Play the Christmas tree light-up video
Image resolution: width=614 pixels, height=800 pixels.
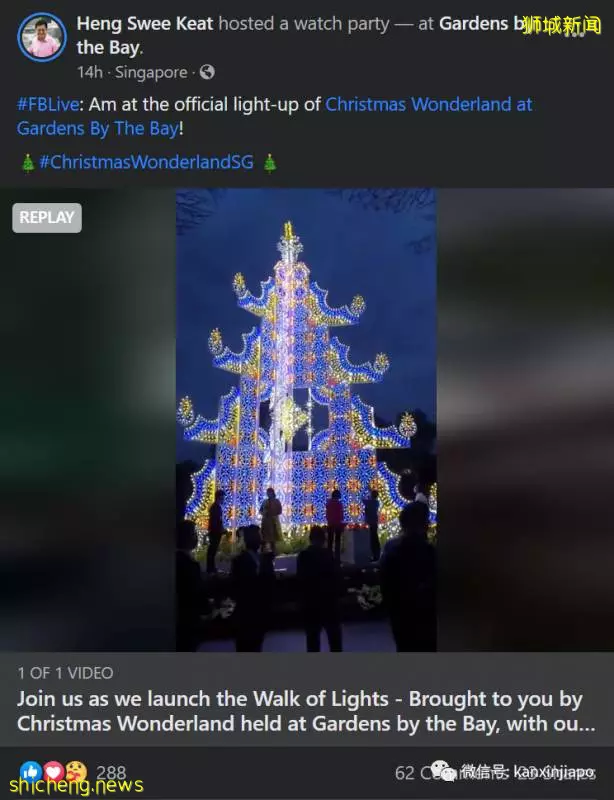306,420
